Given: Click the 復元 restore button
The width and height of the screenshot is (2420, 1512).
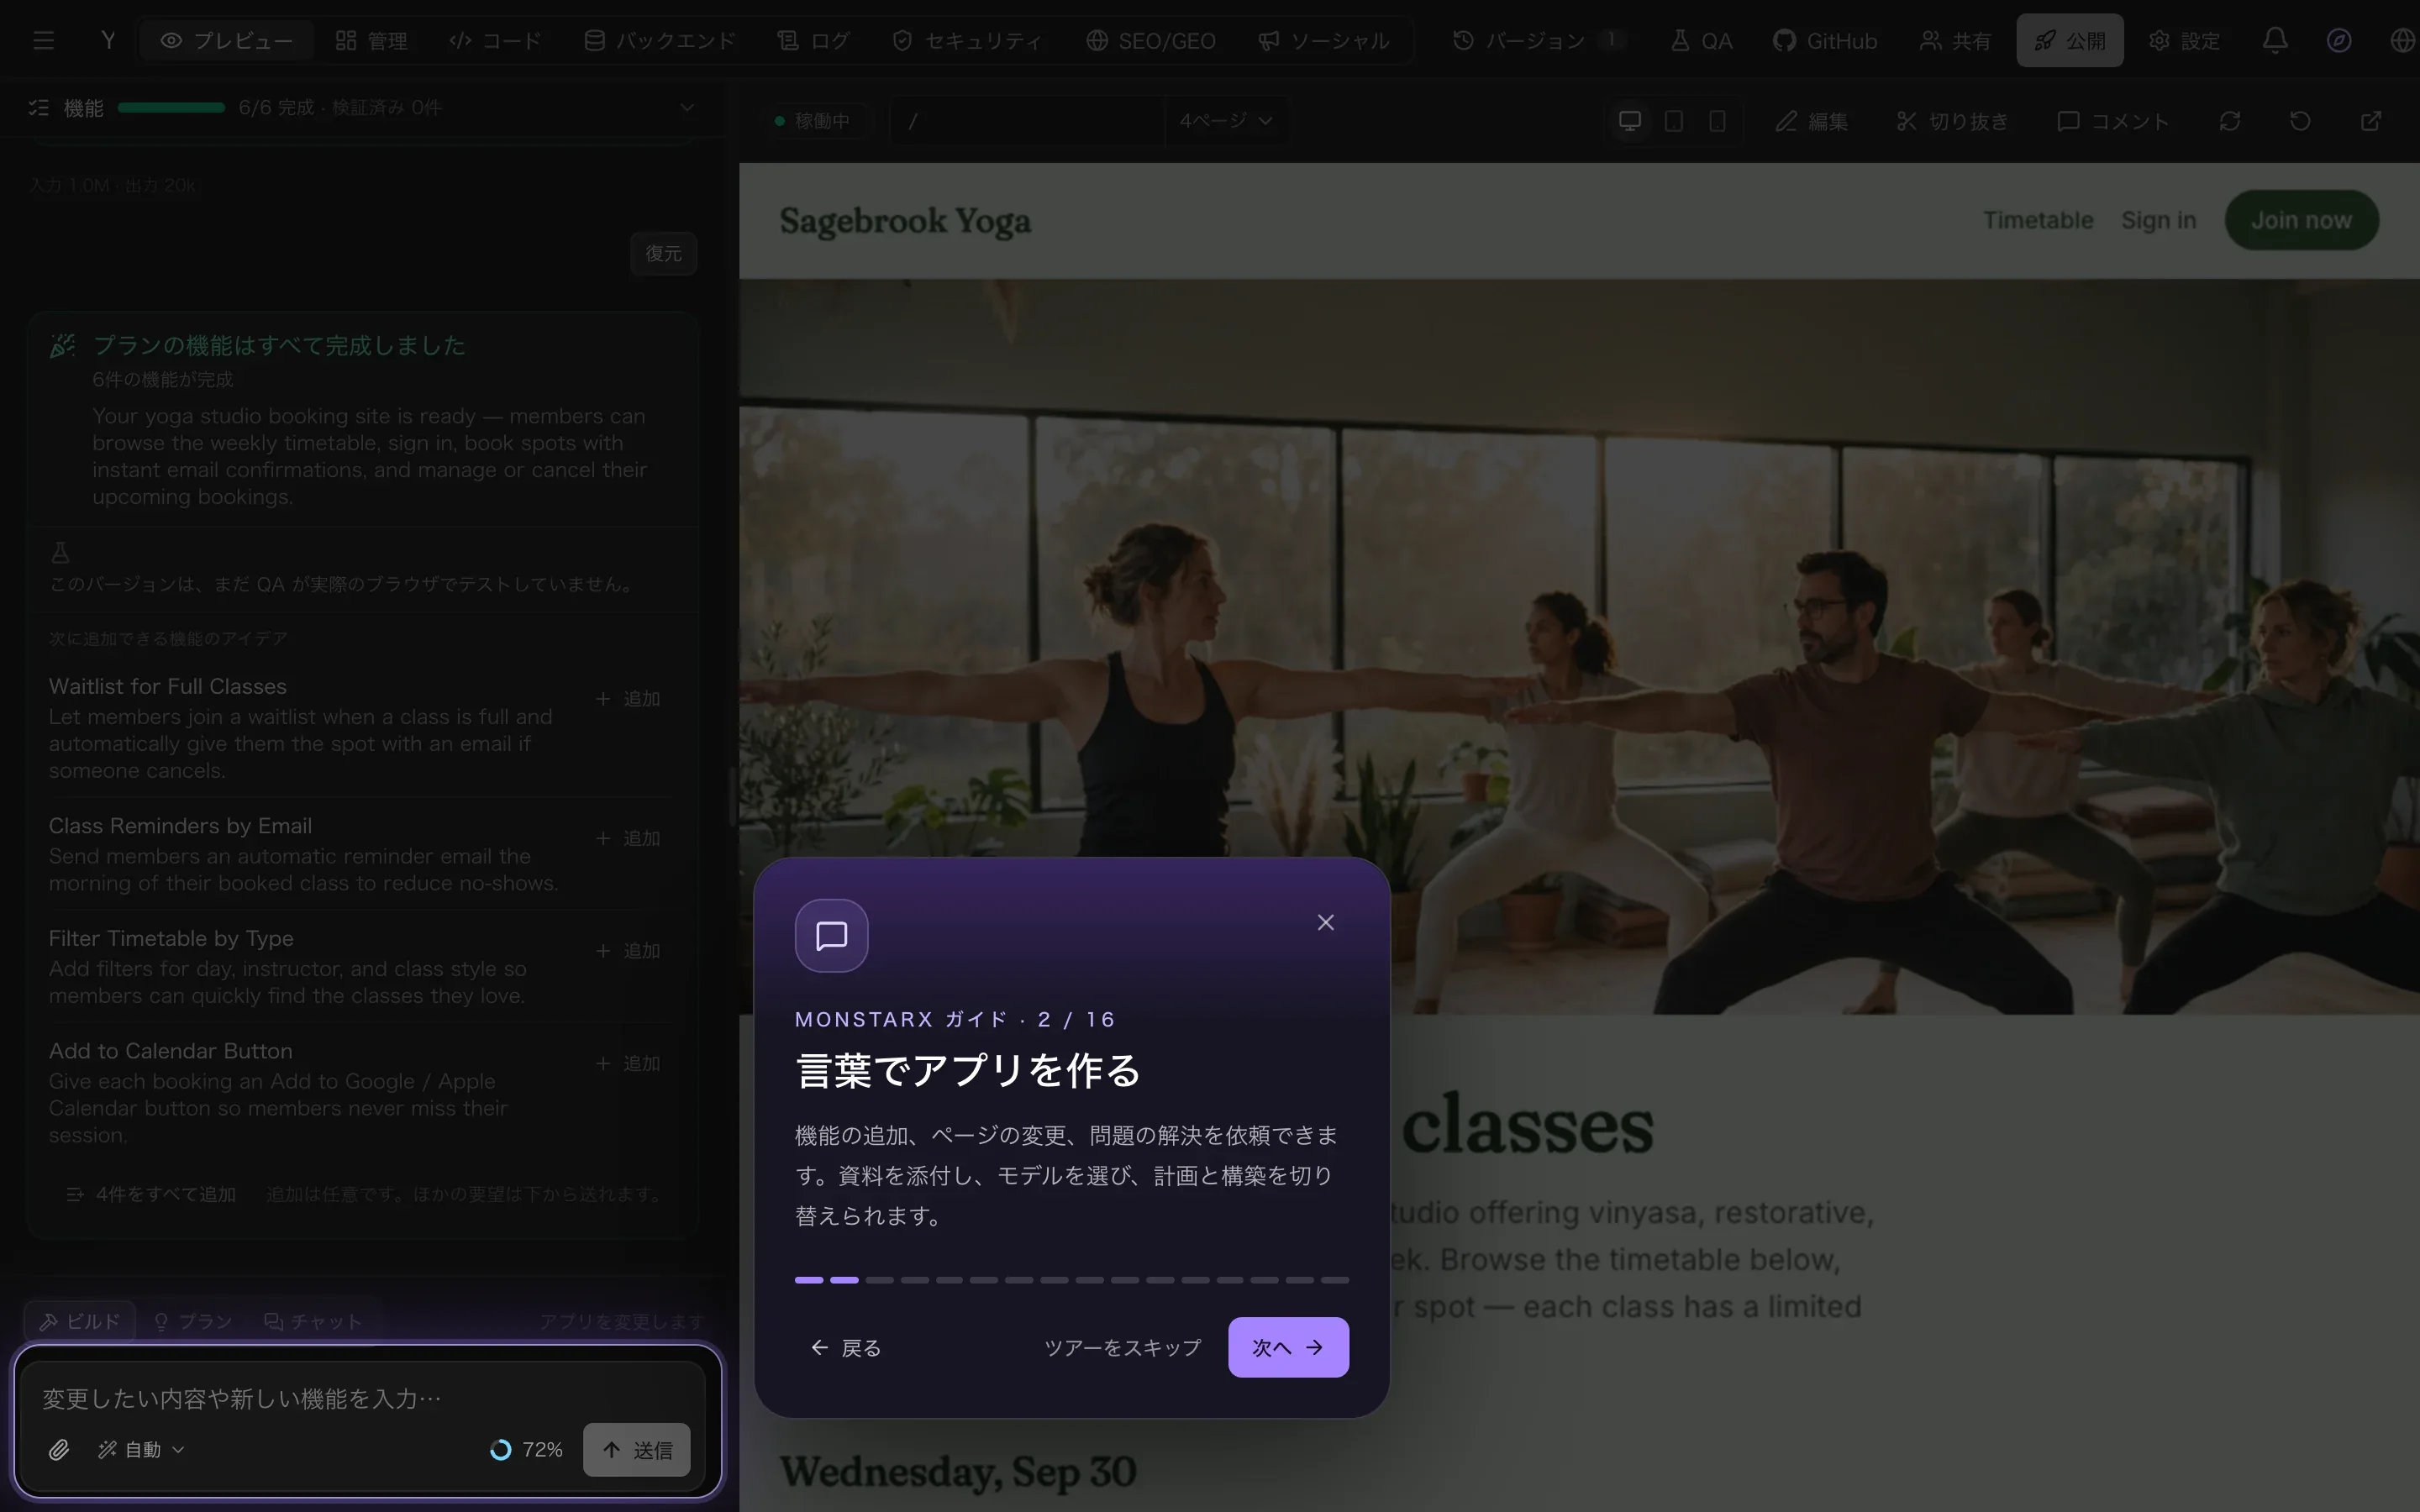Looking at the screenshot, I should click(663, 253).
